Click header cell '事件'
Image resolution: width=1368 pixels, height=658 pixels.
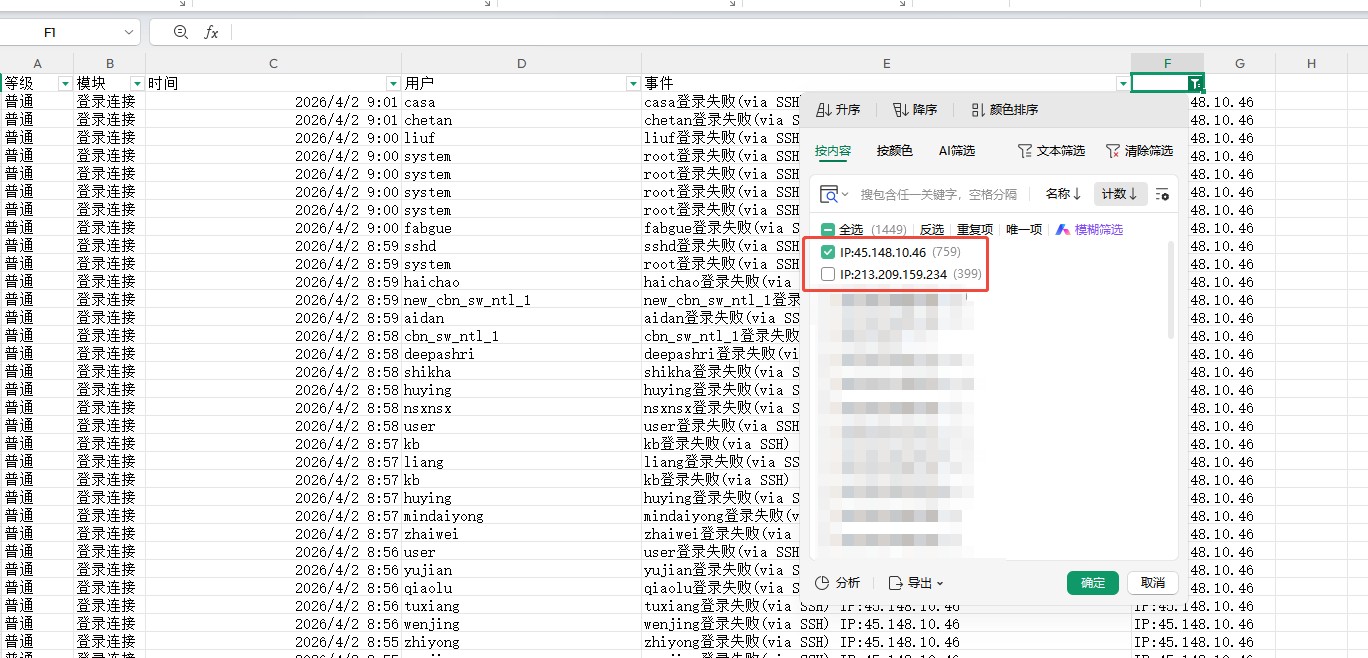(x=886, y=83)
